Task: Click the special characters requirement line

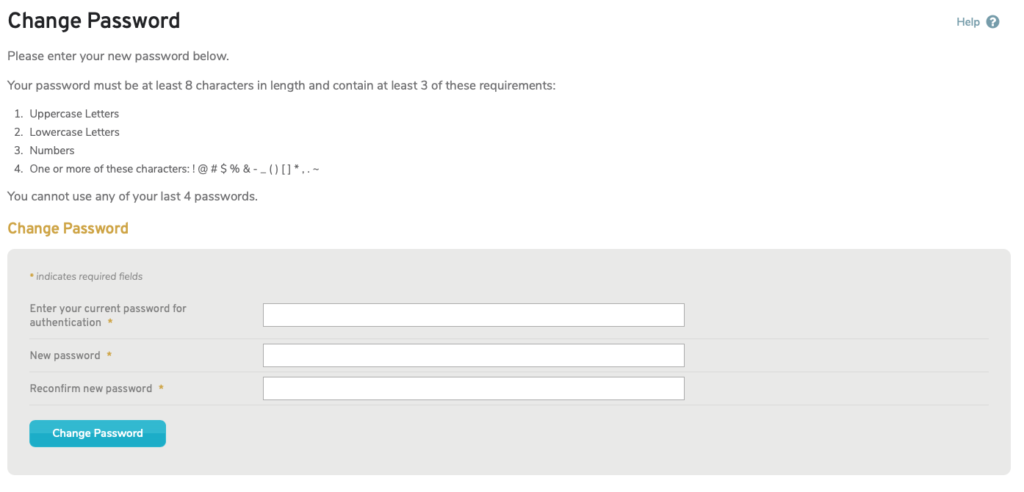Action: pyautogui.click(x=174, y=169)
